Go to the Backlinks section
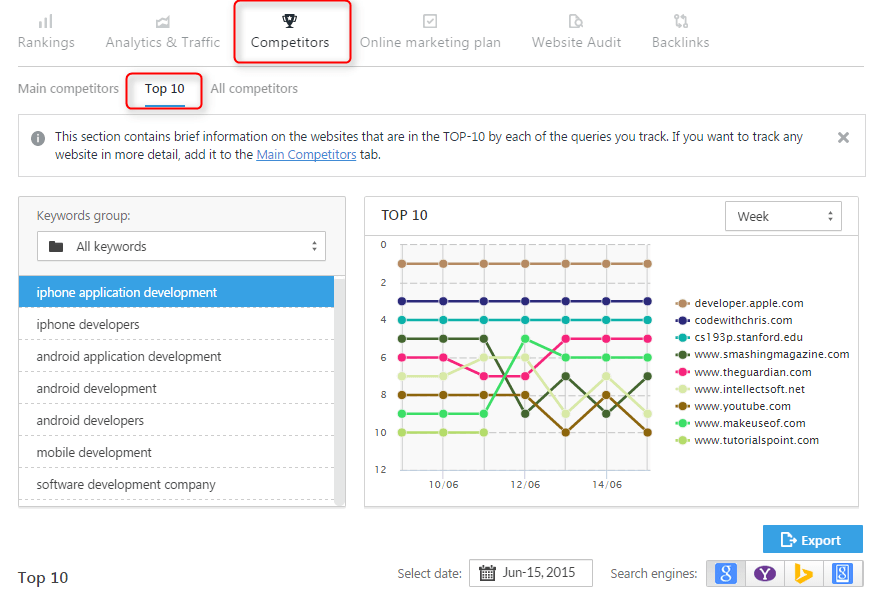The width and height of the screenshot is (881, 603). 680,32
